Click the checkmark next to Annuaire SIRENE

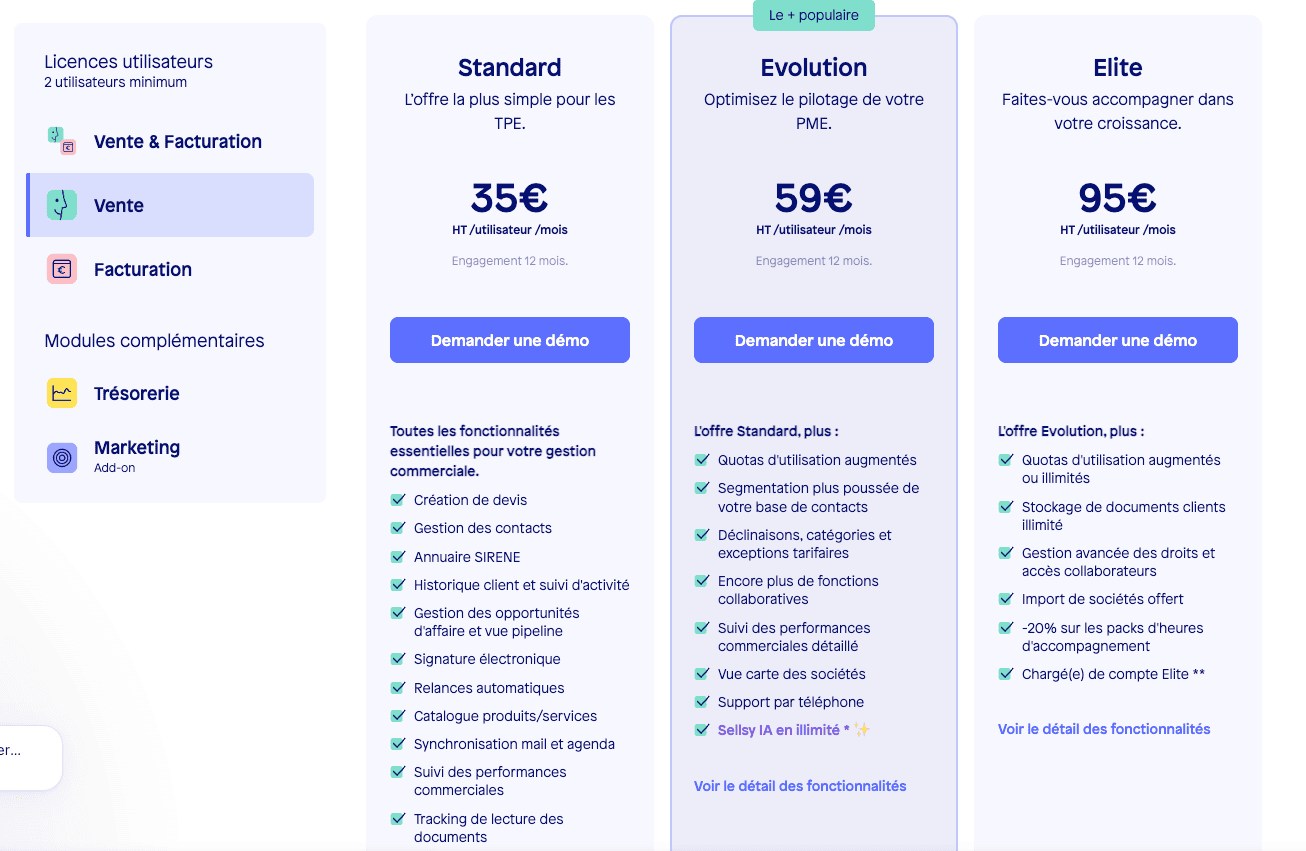pos(397,556)
